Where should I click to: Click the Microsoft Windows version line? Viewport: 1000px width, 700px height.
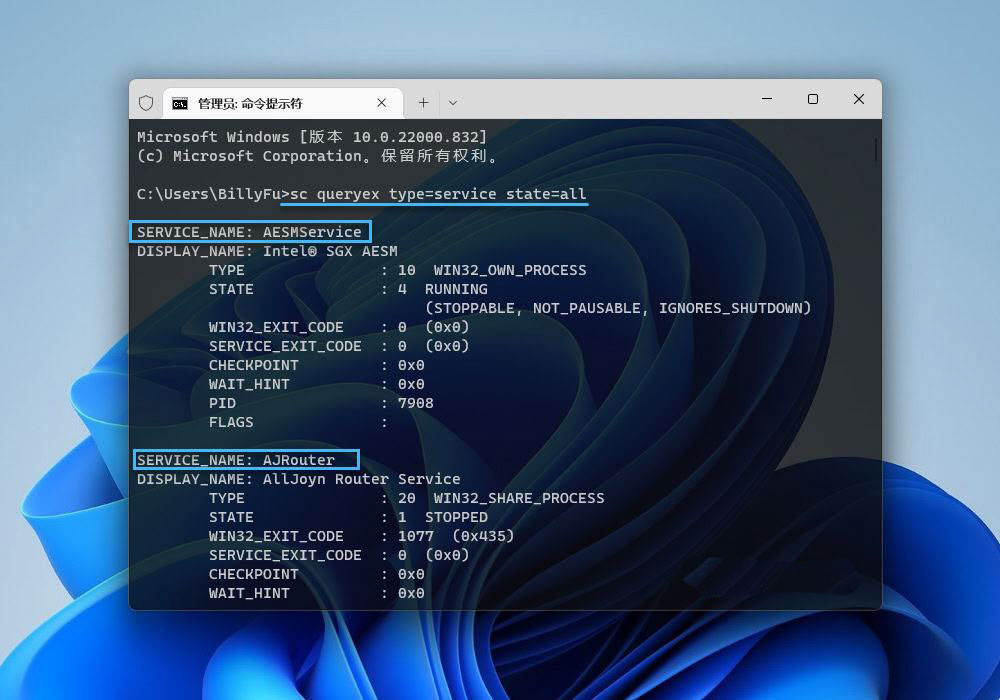(x=312, y=137)
